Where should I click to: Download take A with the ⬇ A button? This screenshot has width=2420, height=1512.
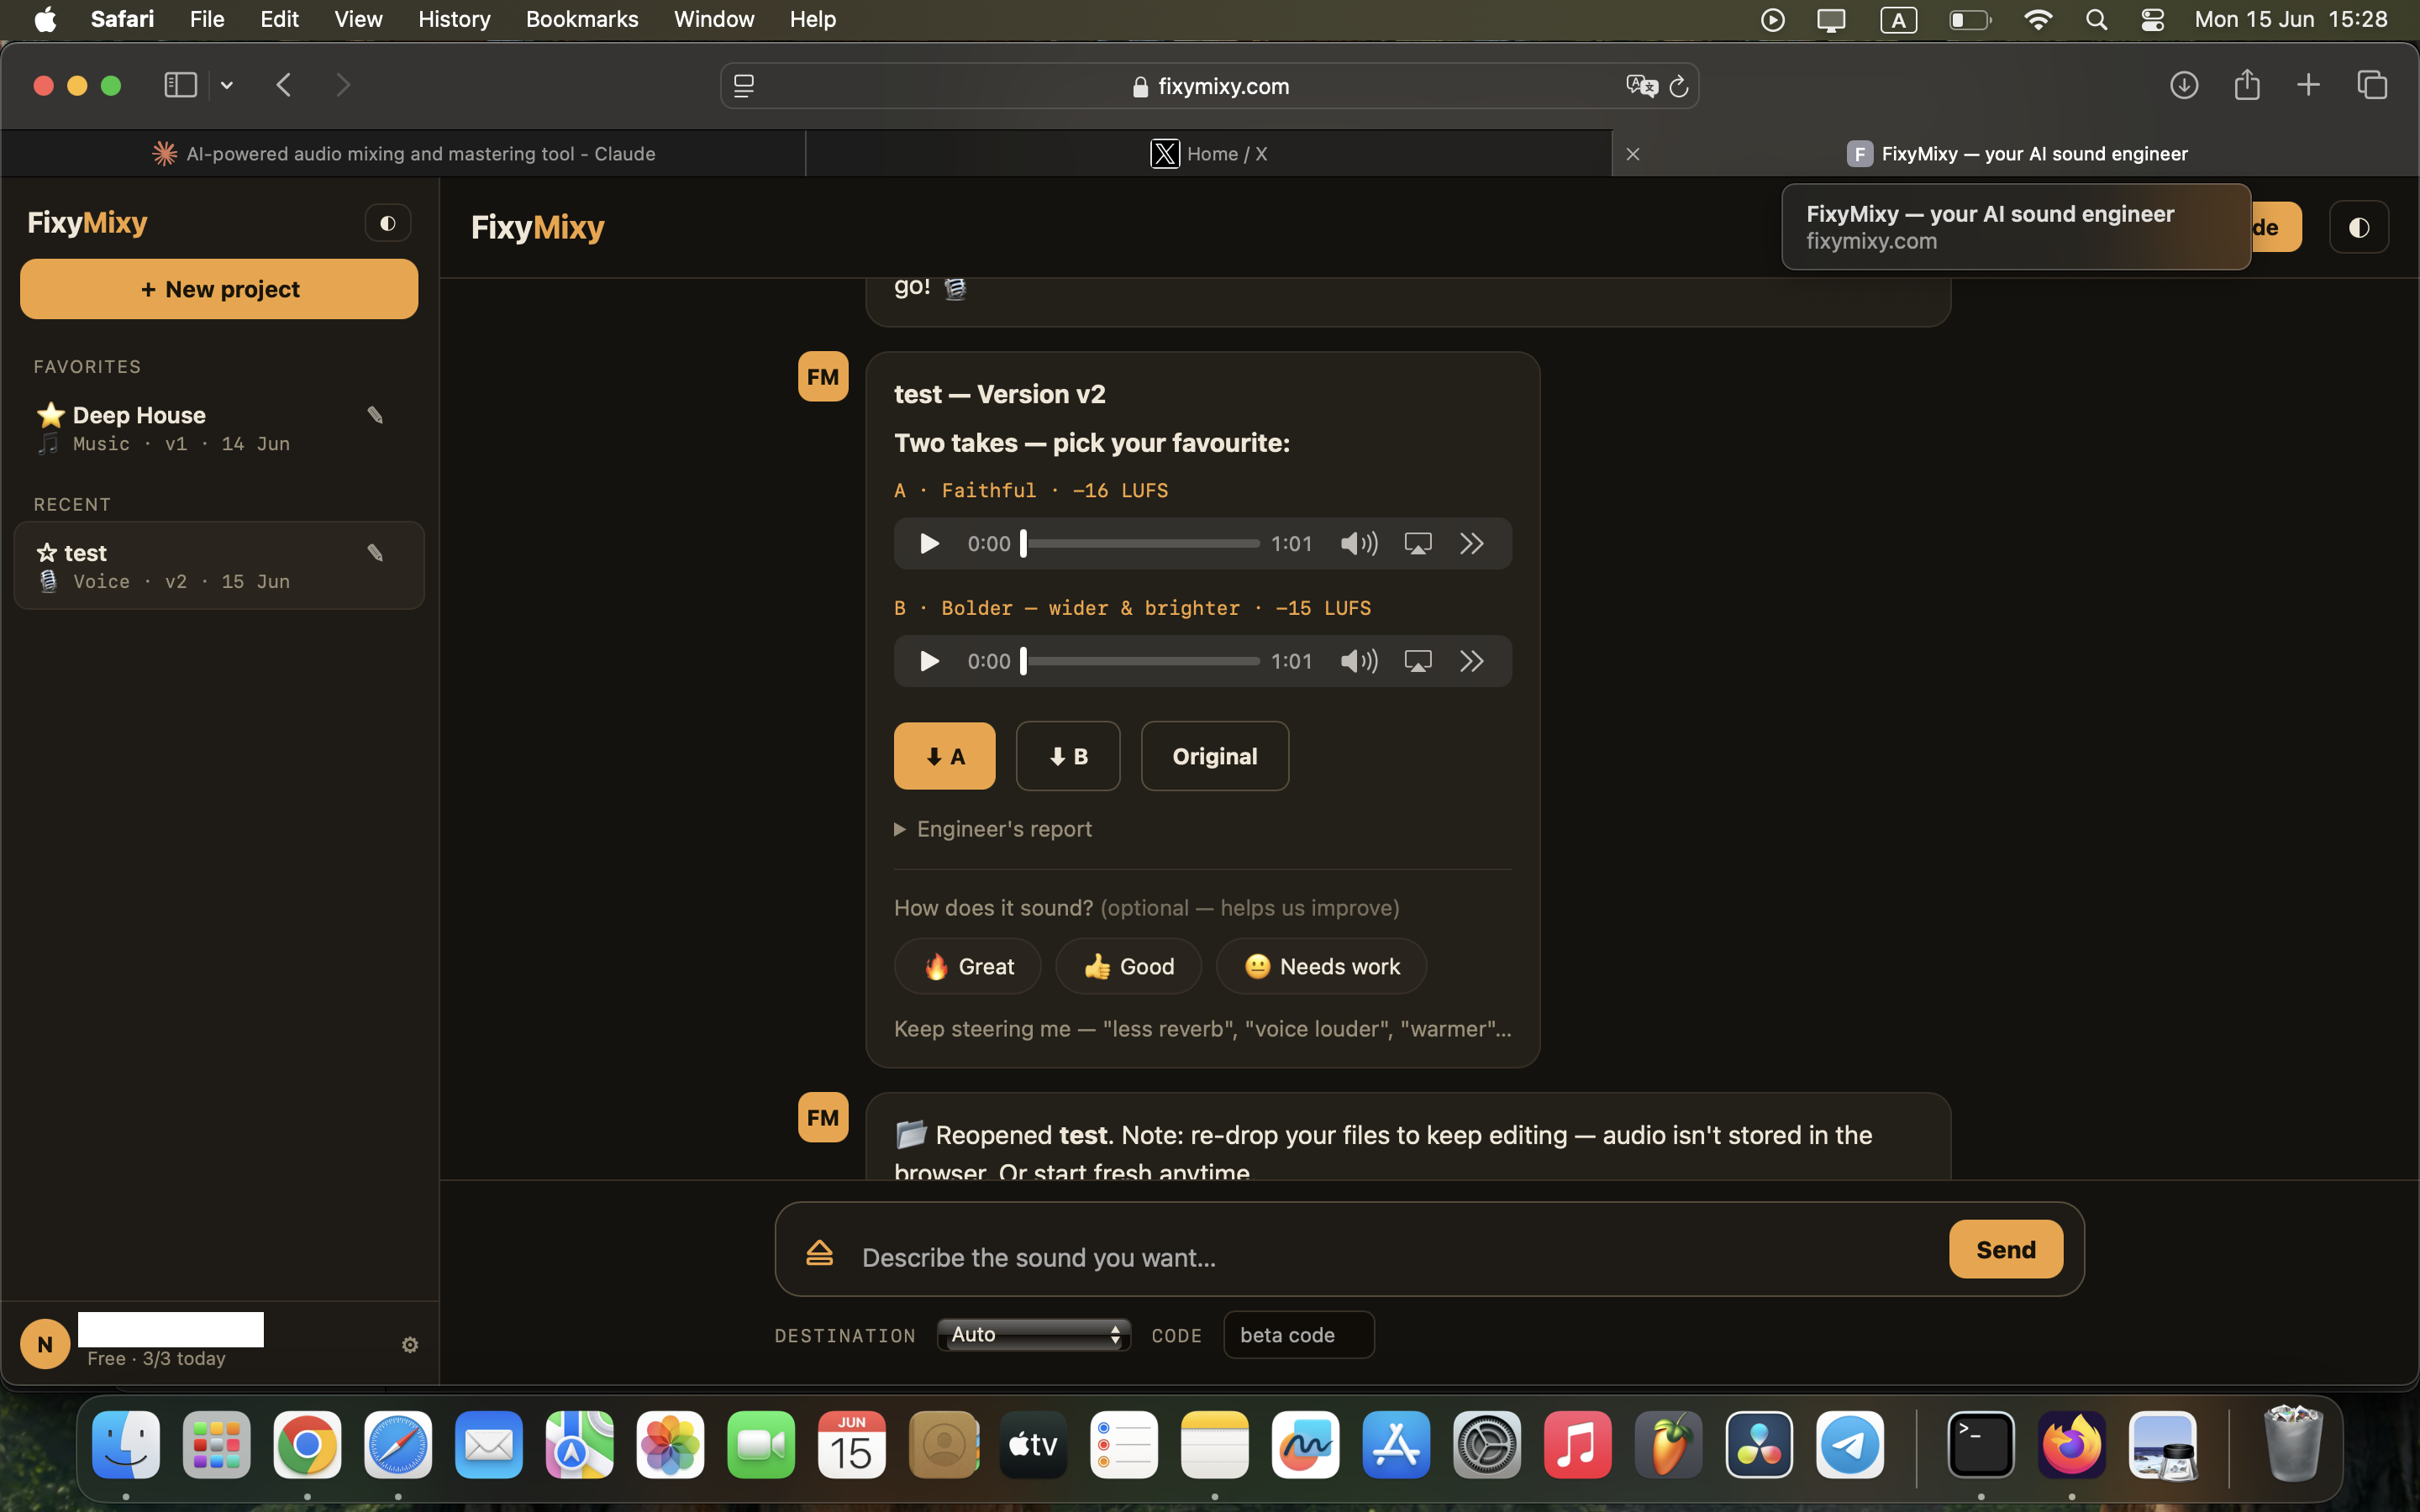coord(944,756)
